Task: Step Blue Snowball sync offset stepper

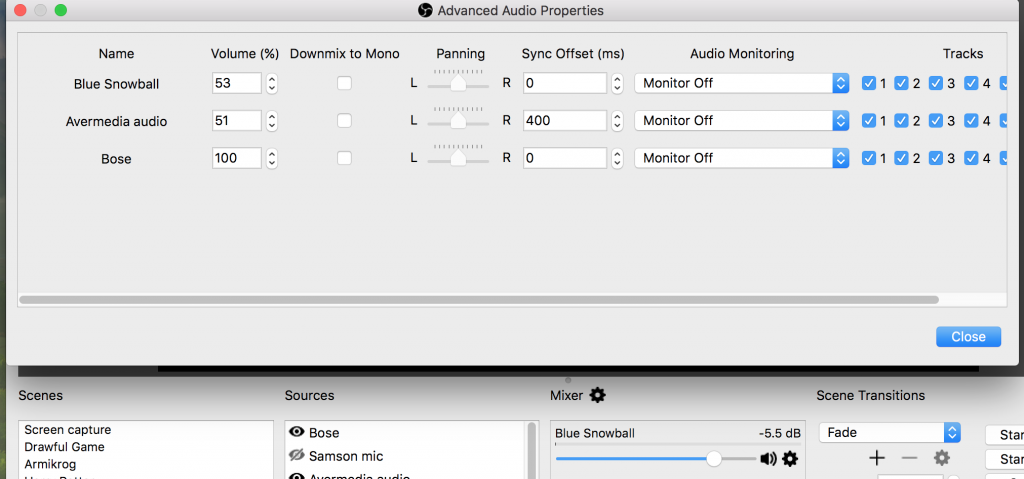Action: tap(617, 83)
